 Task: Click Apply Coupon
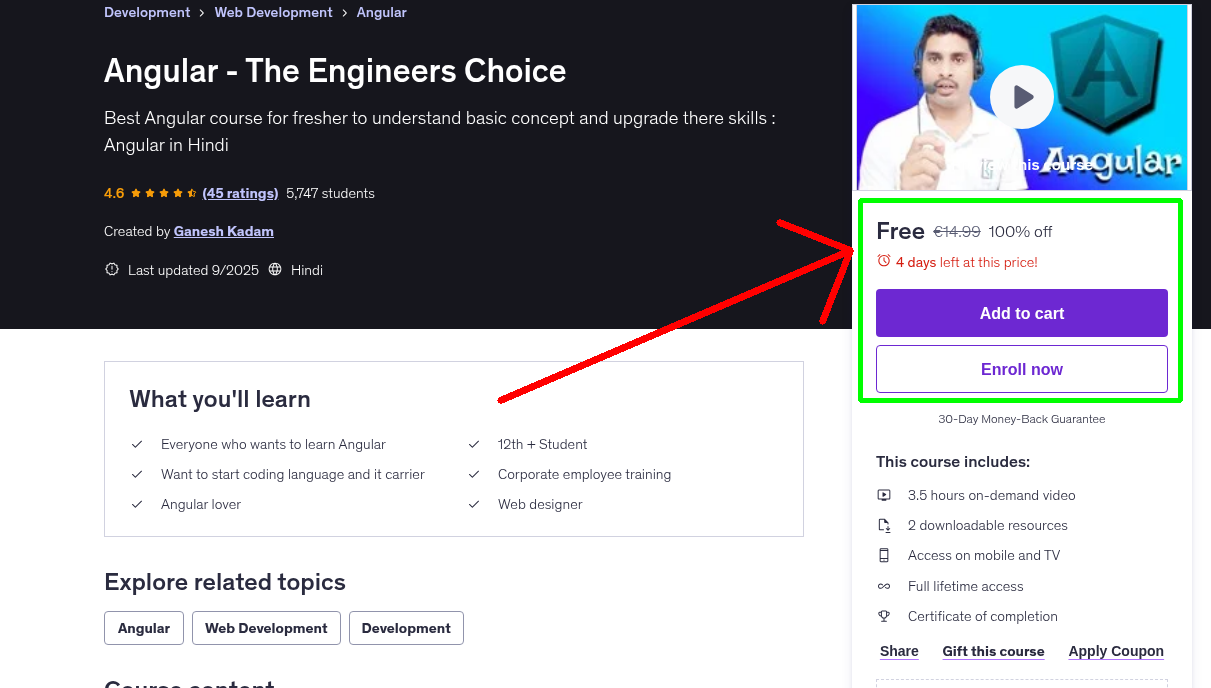pos(1116,651)
